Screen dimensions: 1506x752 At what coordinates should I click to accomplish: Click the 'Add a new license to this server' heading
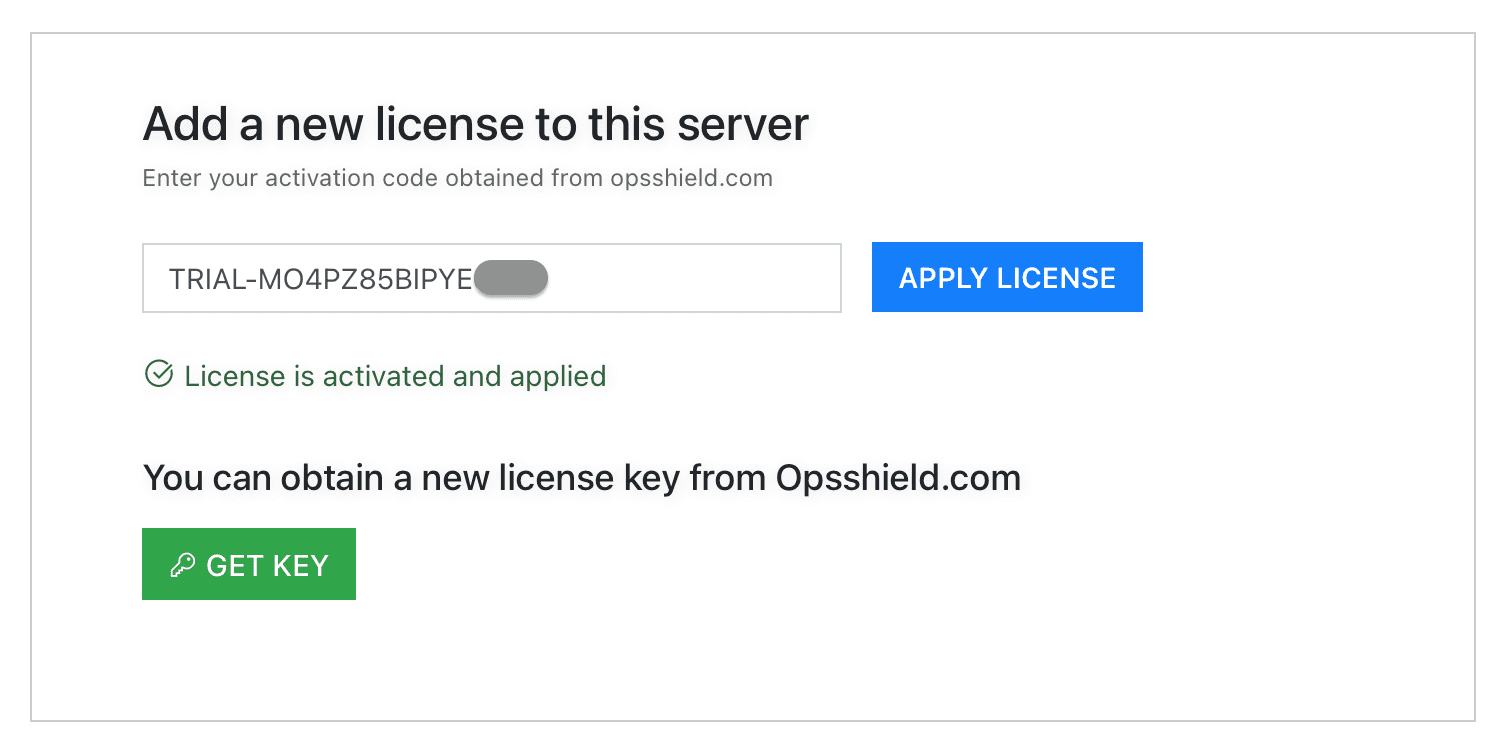coord(475,125)
